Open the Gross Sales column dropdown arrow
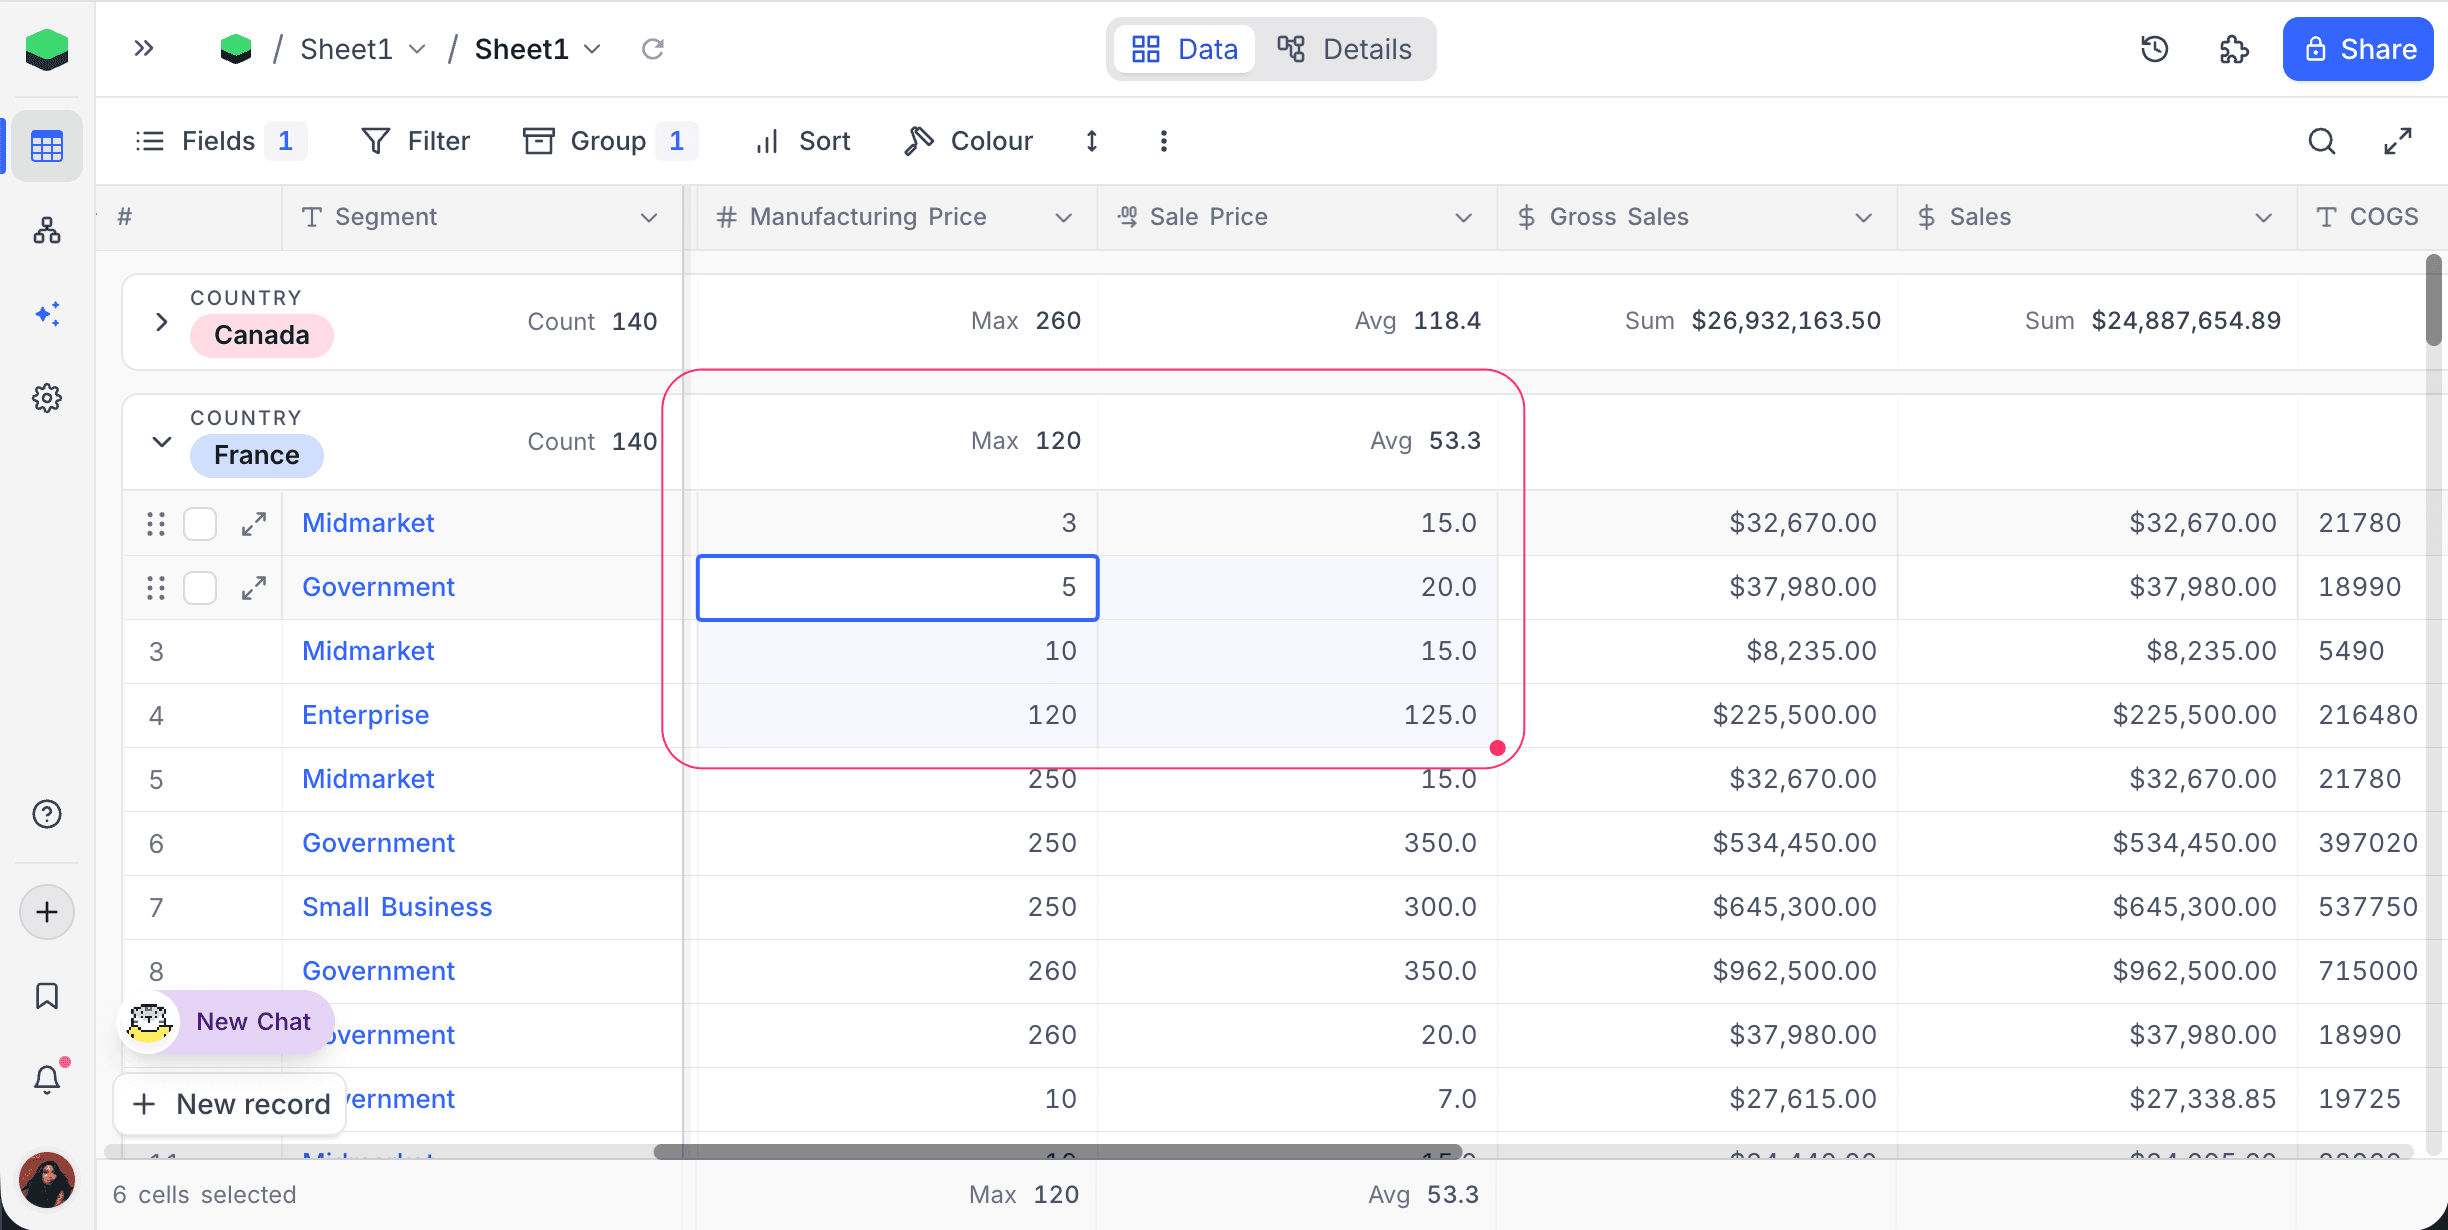 [x=1864, y=217]
